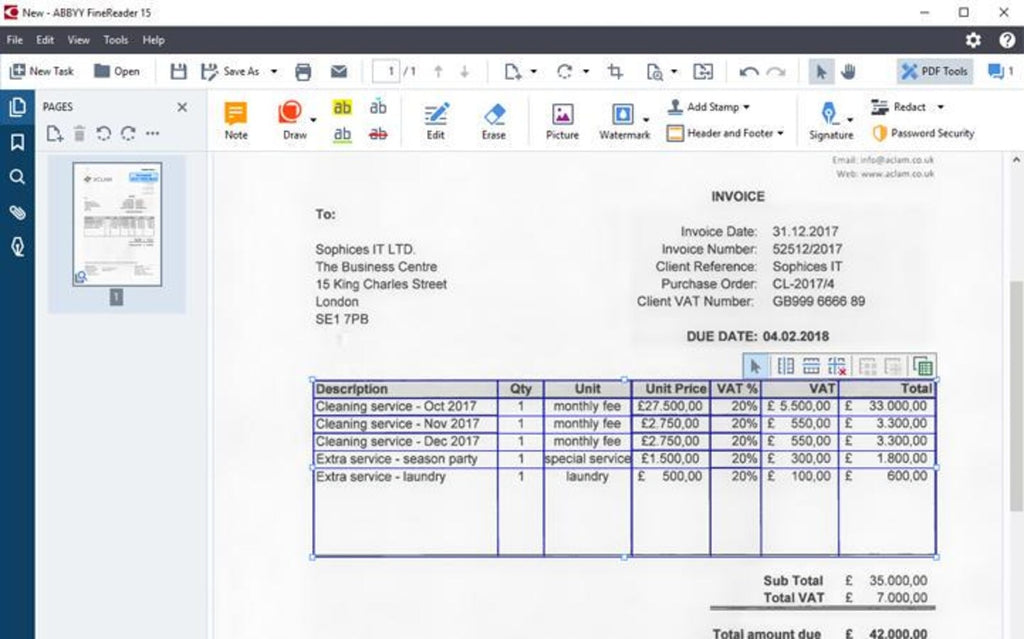1024x639 pixels.
Task: Open the Search panel in sidebar
Action: pyautogui.click(x=18, y=177)
